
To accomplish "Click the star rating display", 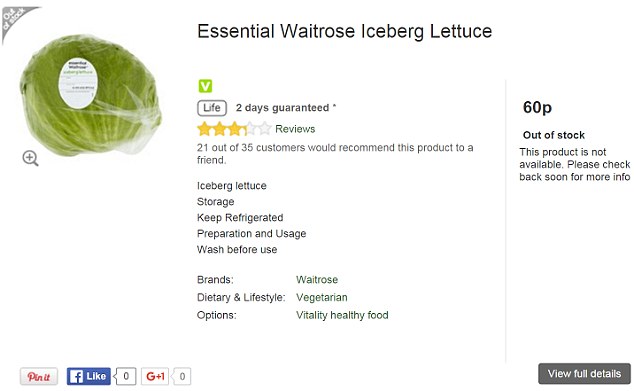I will 234,129.
